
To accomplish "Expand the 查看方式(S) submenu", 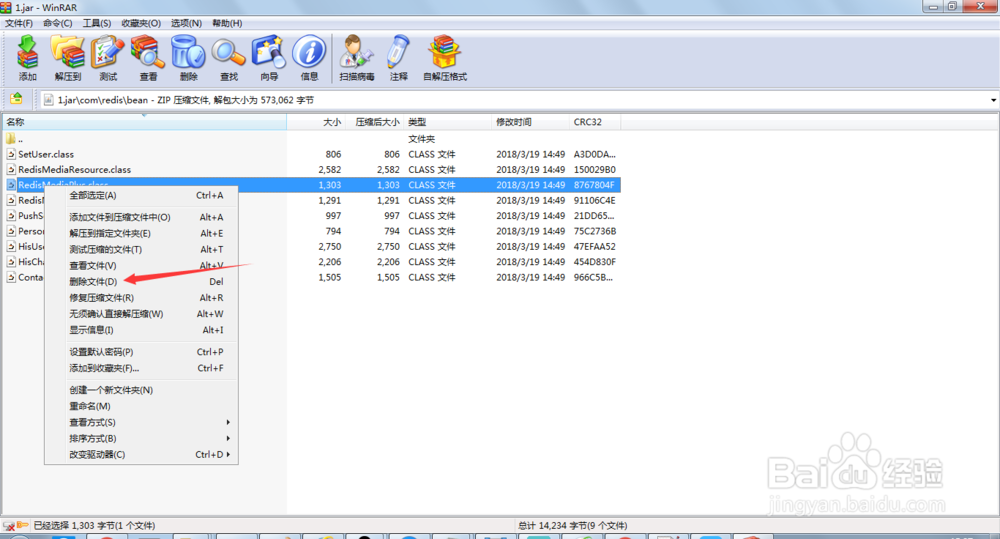I will (141, 422).
